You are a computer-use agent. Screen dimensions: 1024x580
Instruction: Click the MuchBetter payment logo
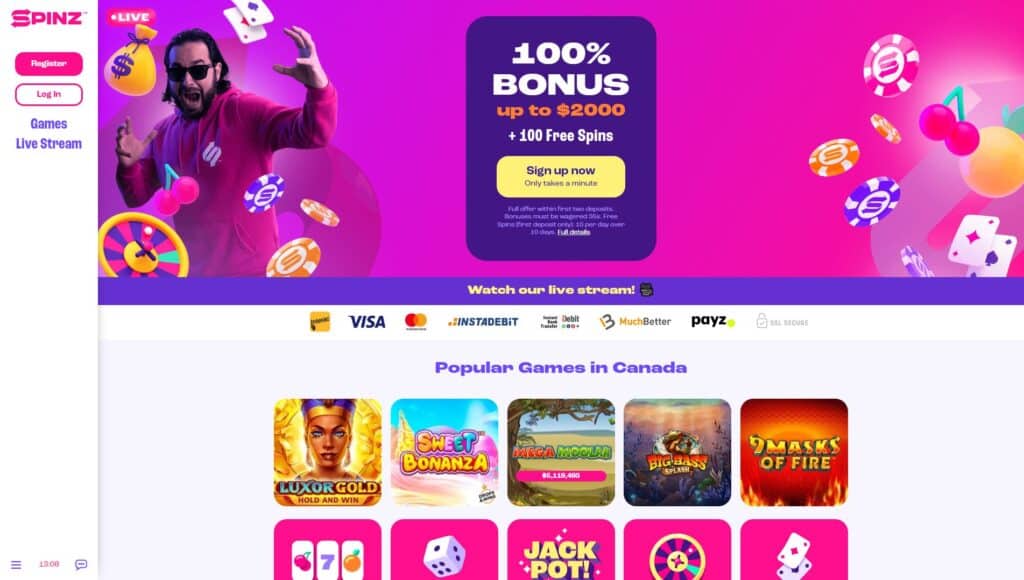pos(635,321)
